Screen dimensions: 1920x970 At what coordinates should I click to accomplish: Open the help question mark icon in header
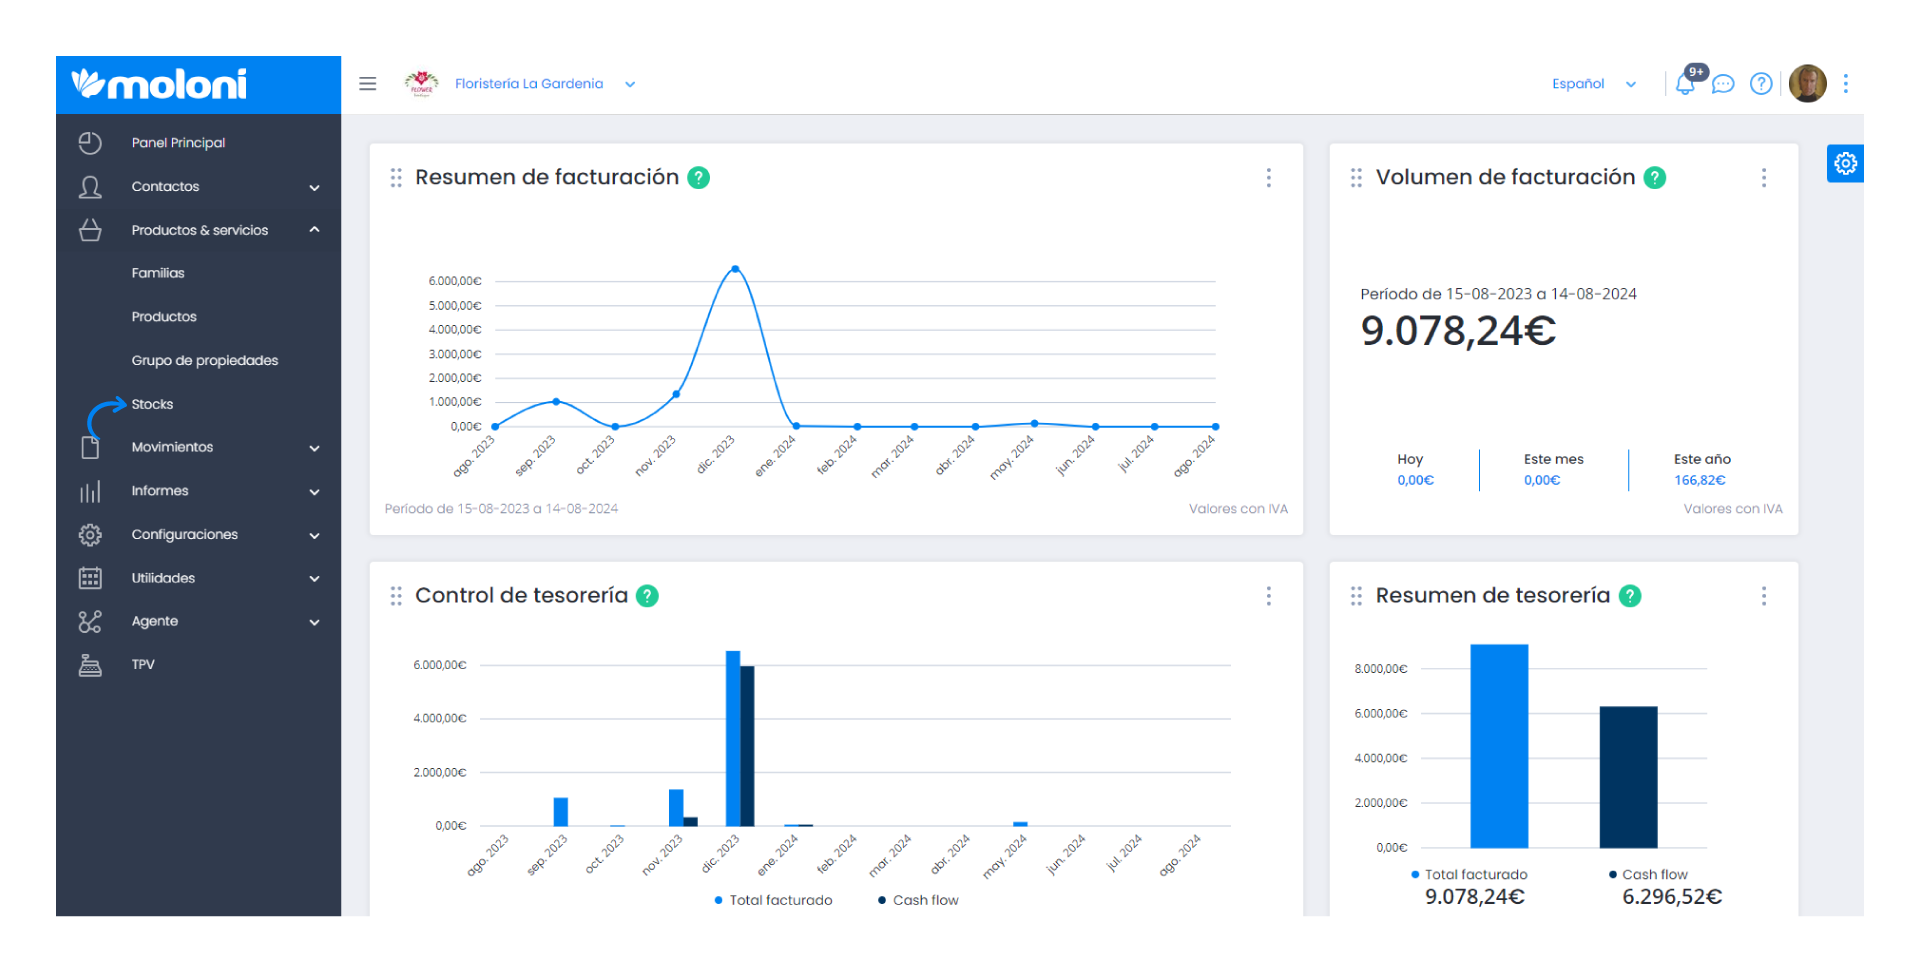[x=1761, y=84]
